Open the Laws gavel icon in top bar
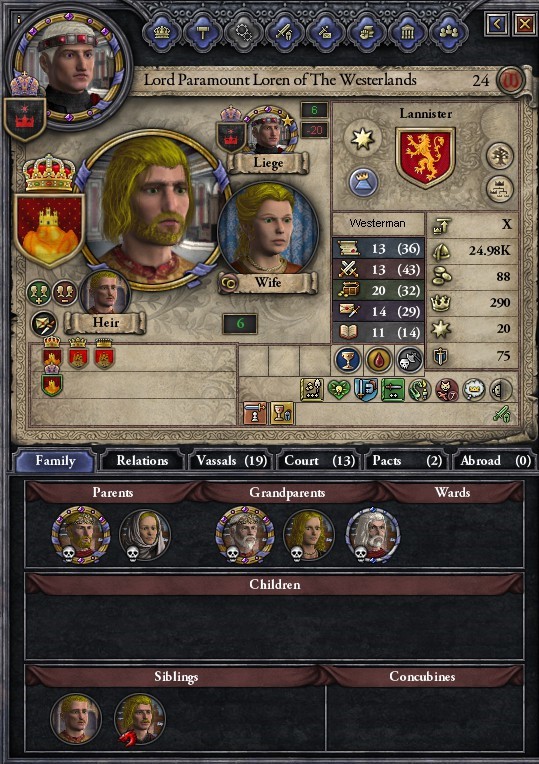The width and height of the screenshot is (539, 764). click(x=203, y=32)
